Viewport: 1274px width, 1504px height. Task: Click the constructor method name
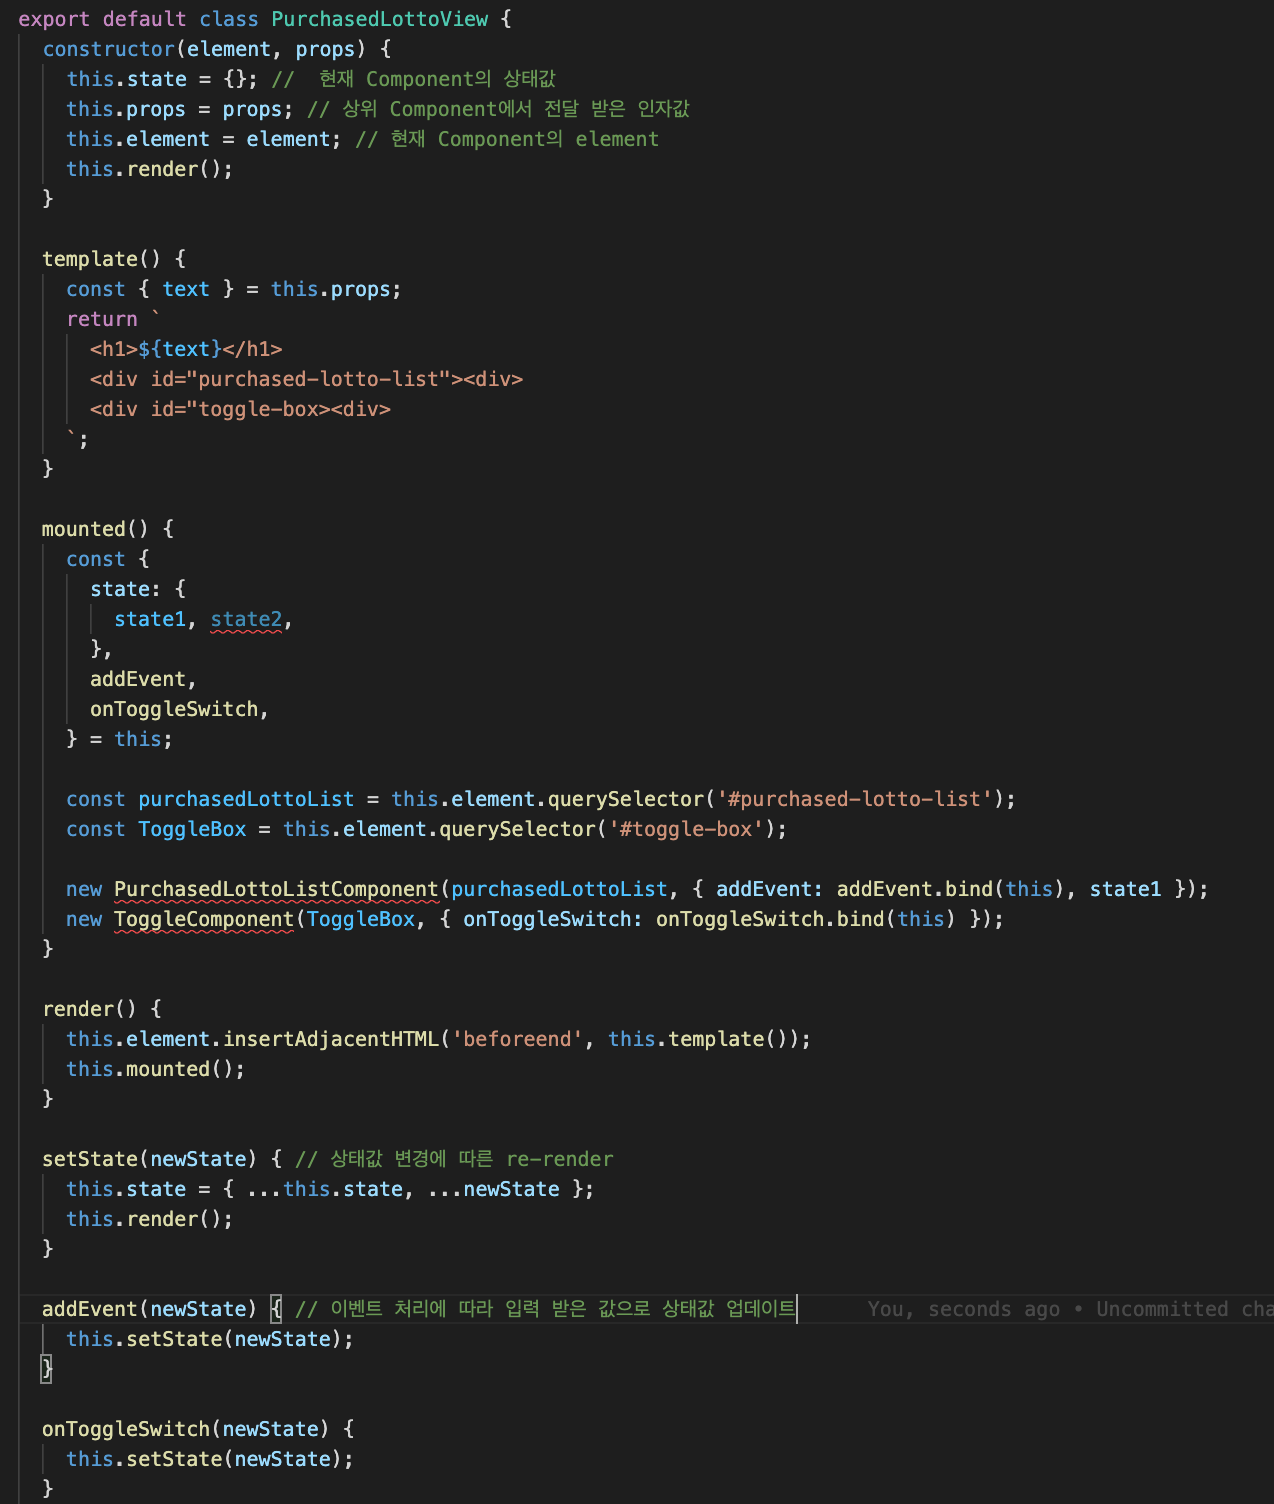click(x=109, y=49)
